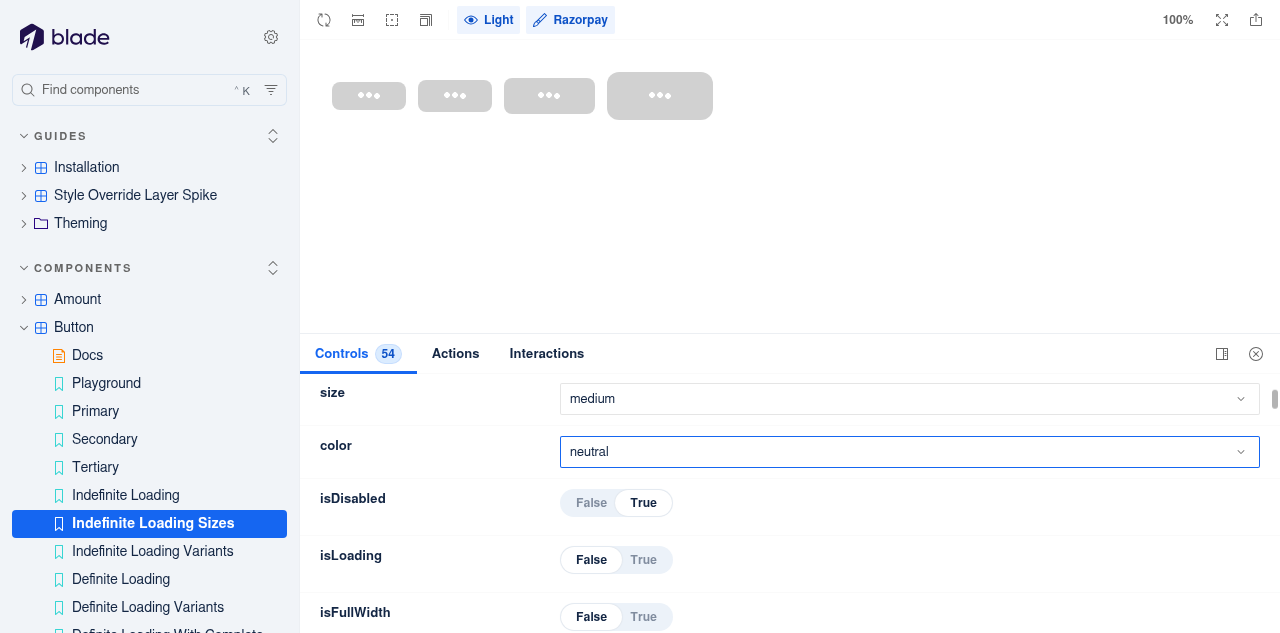The image size is (1280, 633).
Task: Expand all COMPONENTS items arrows
Action: [273, 268]
